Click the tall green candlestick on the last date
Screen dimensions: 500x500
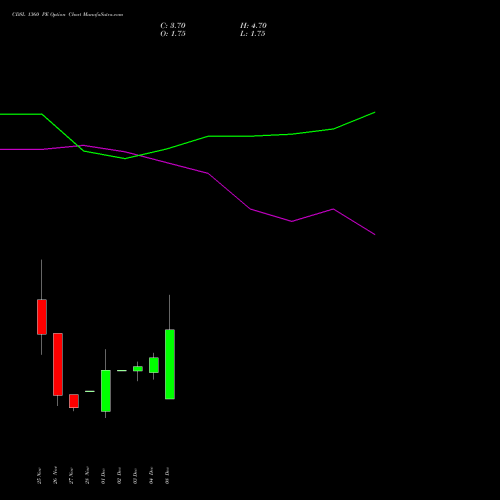point(170,364)
